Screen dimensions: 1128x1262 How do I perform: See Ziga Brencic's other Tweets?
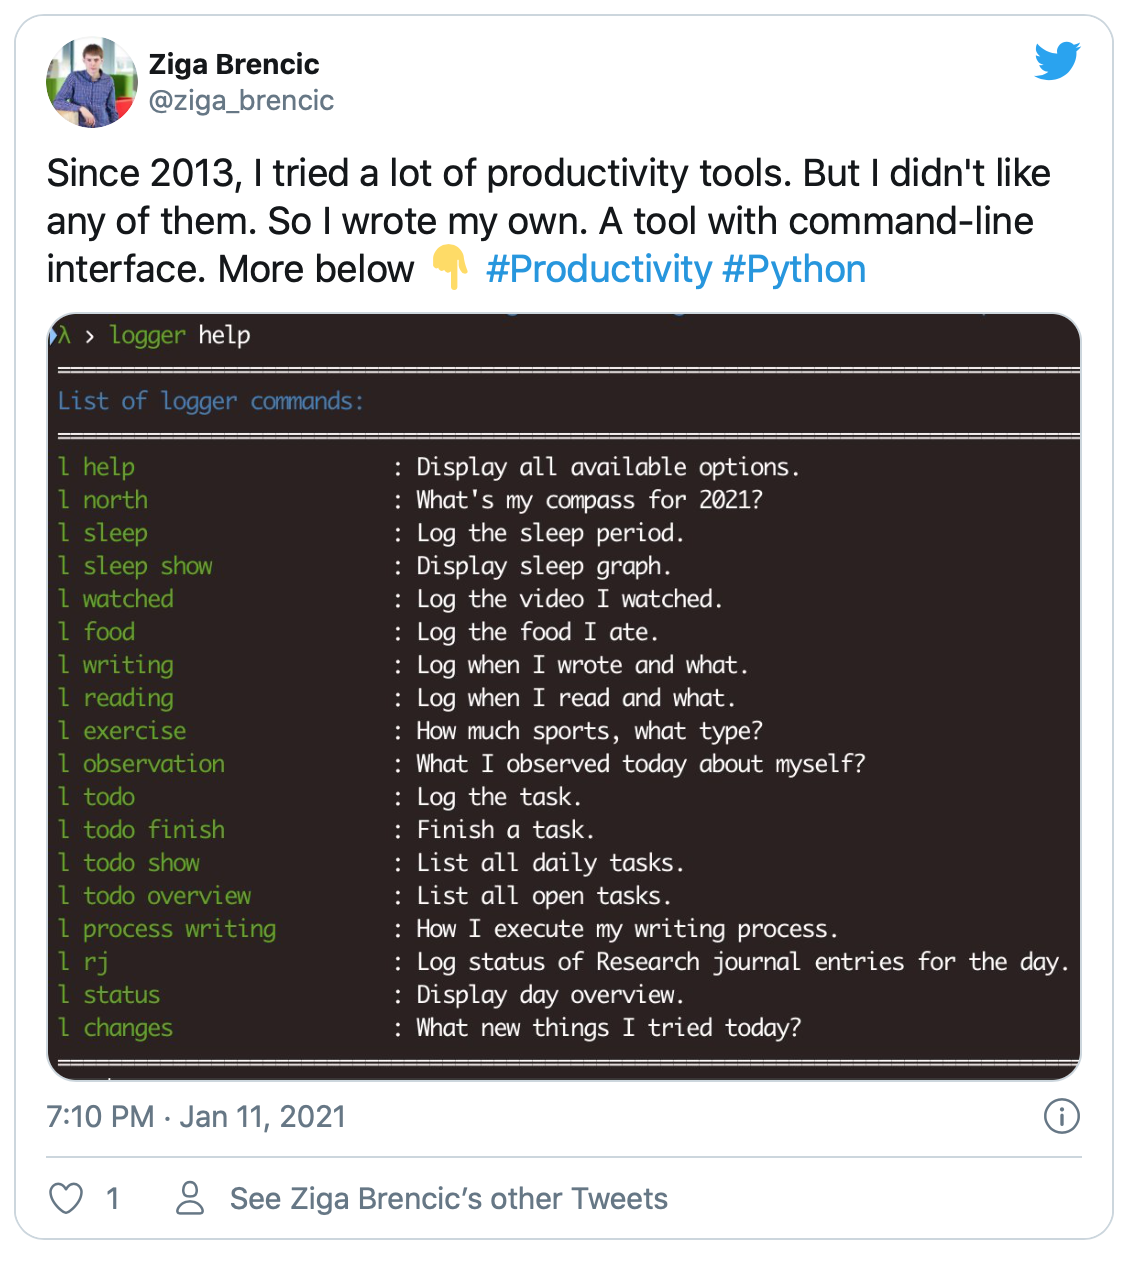[448, 1198]
